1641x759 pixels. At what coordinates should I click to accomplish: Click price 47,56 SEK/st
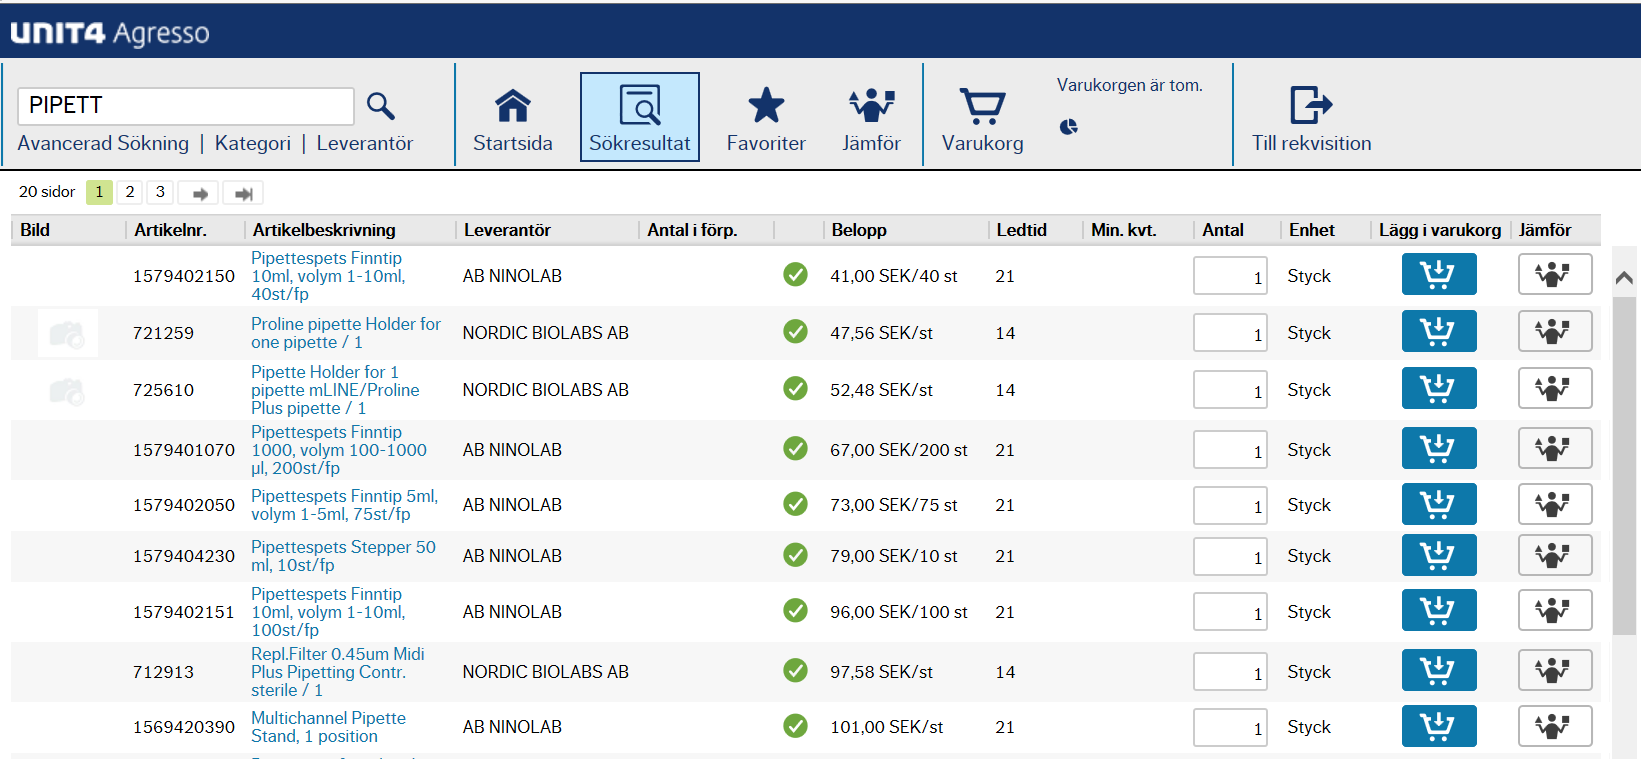pos(881,333)
